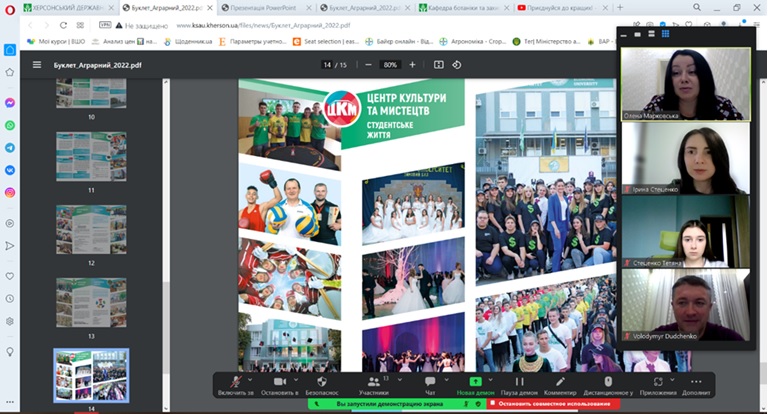Unmute microphone with Включить зв button

pyautogui.click(x=236, y=386)
